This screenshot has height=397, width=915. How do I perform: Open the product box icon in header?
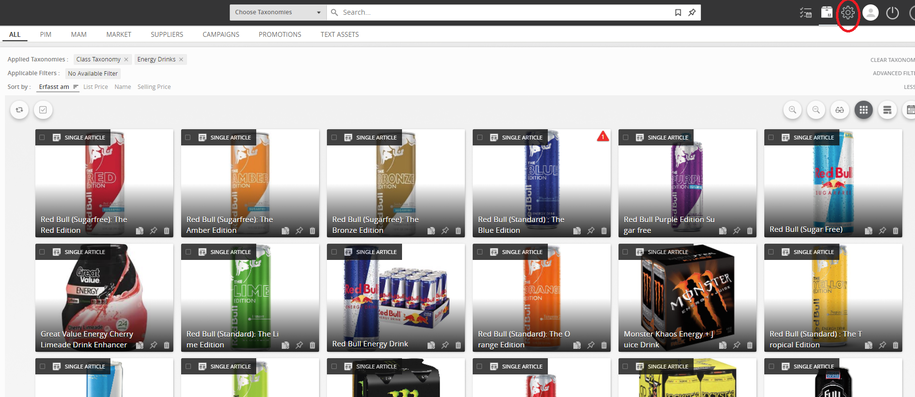(x=826, y=12)
